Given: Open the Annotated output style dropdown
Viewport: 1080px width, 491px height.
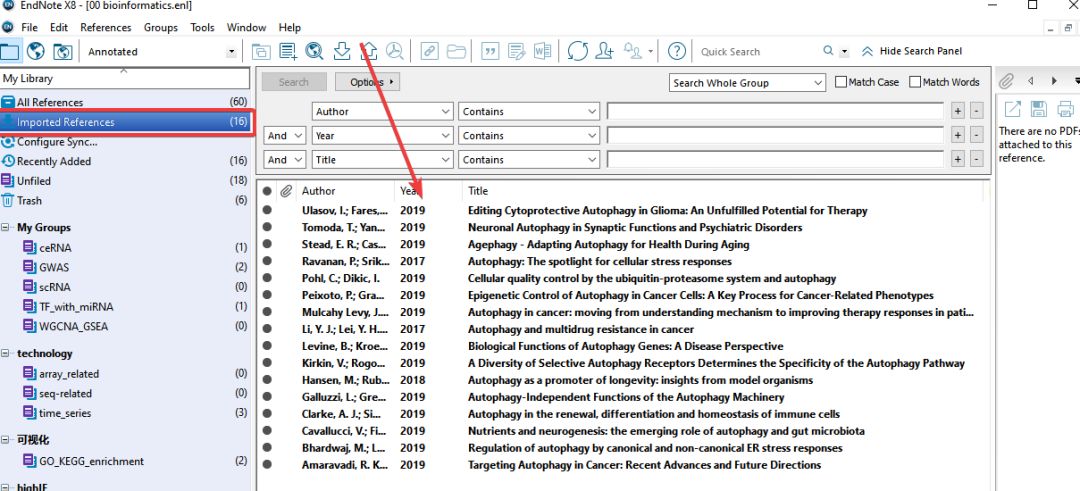Looking at the screenshot, I should [231, 52].
